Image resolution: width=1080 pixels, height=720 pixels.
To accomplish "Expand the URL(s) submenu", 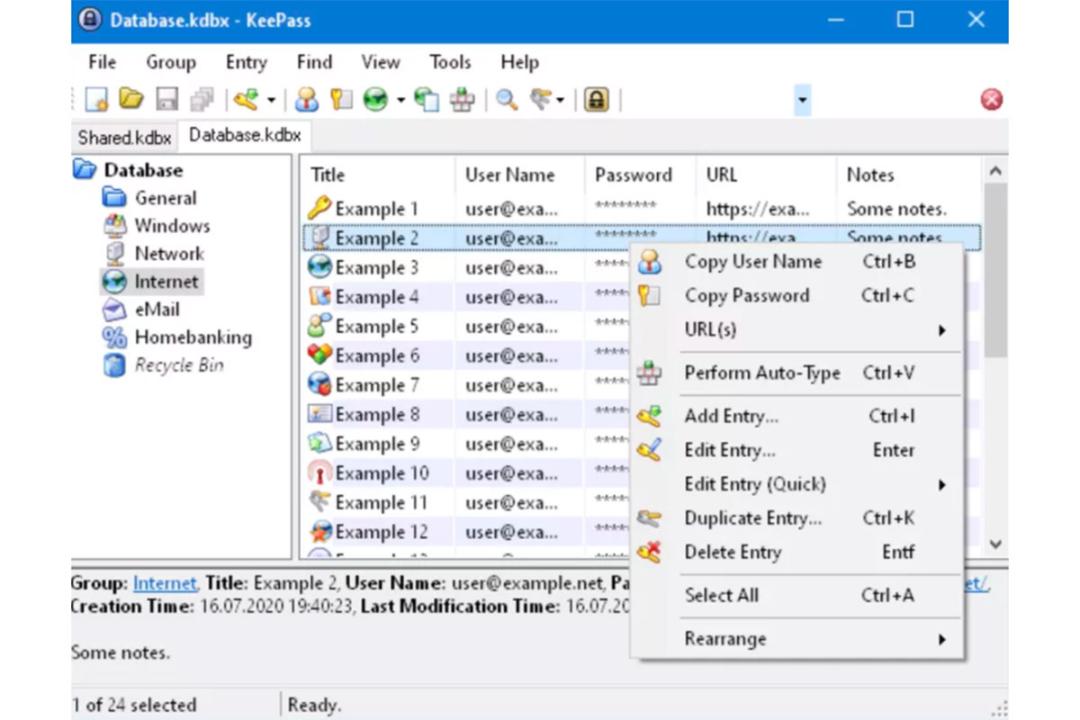I will 796,329.
